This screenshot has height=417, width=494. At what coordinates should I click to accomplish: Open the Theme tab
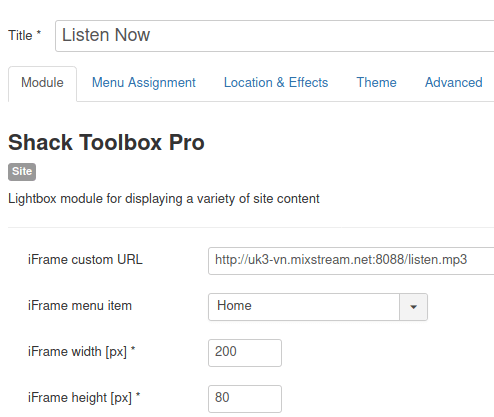click(377, 82)
